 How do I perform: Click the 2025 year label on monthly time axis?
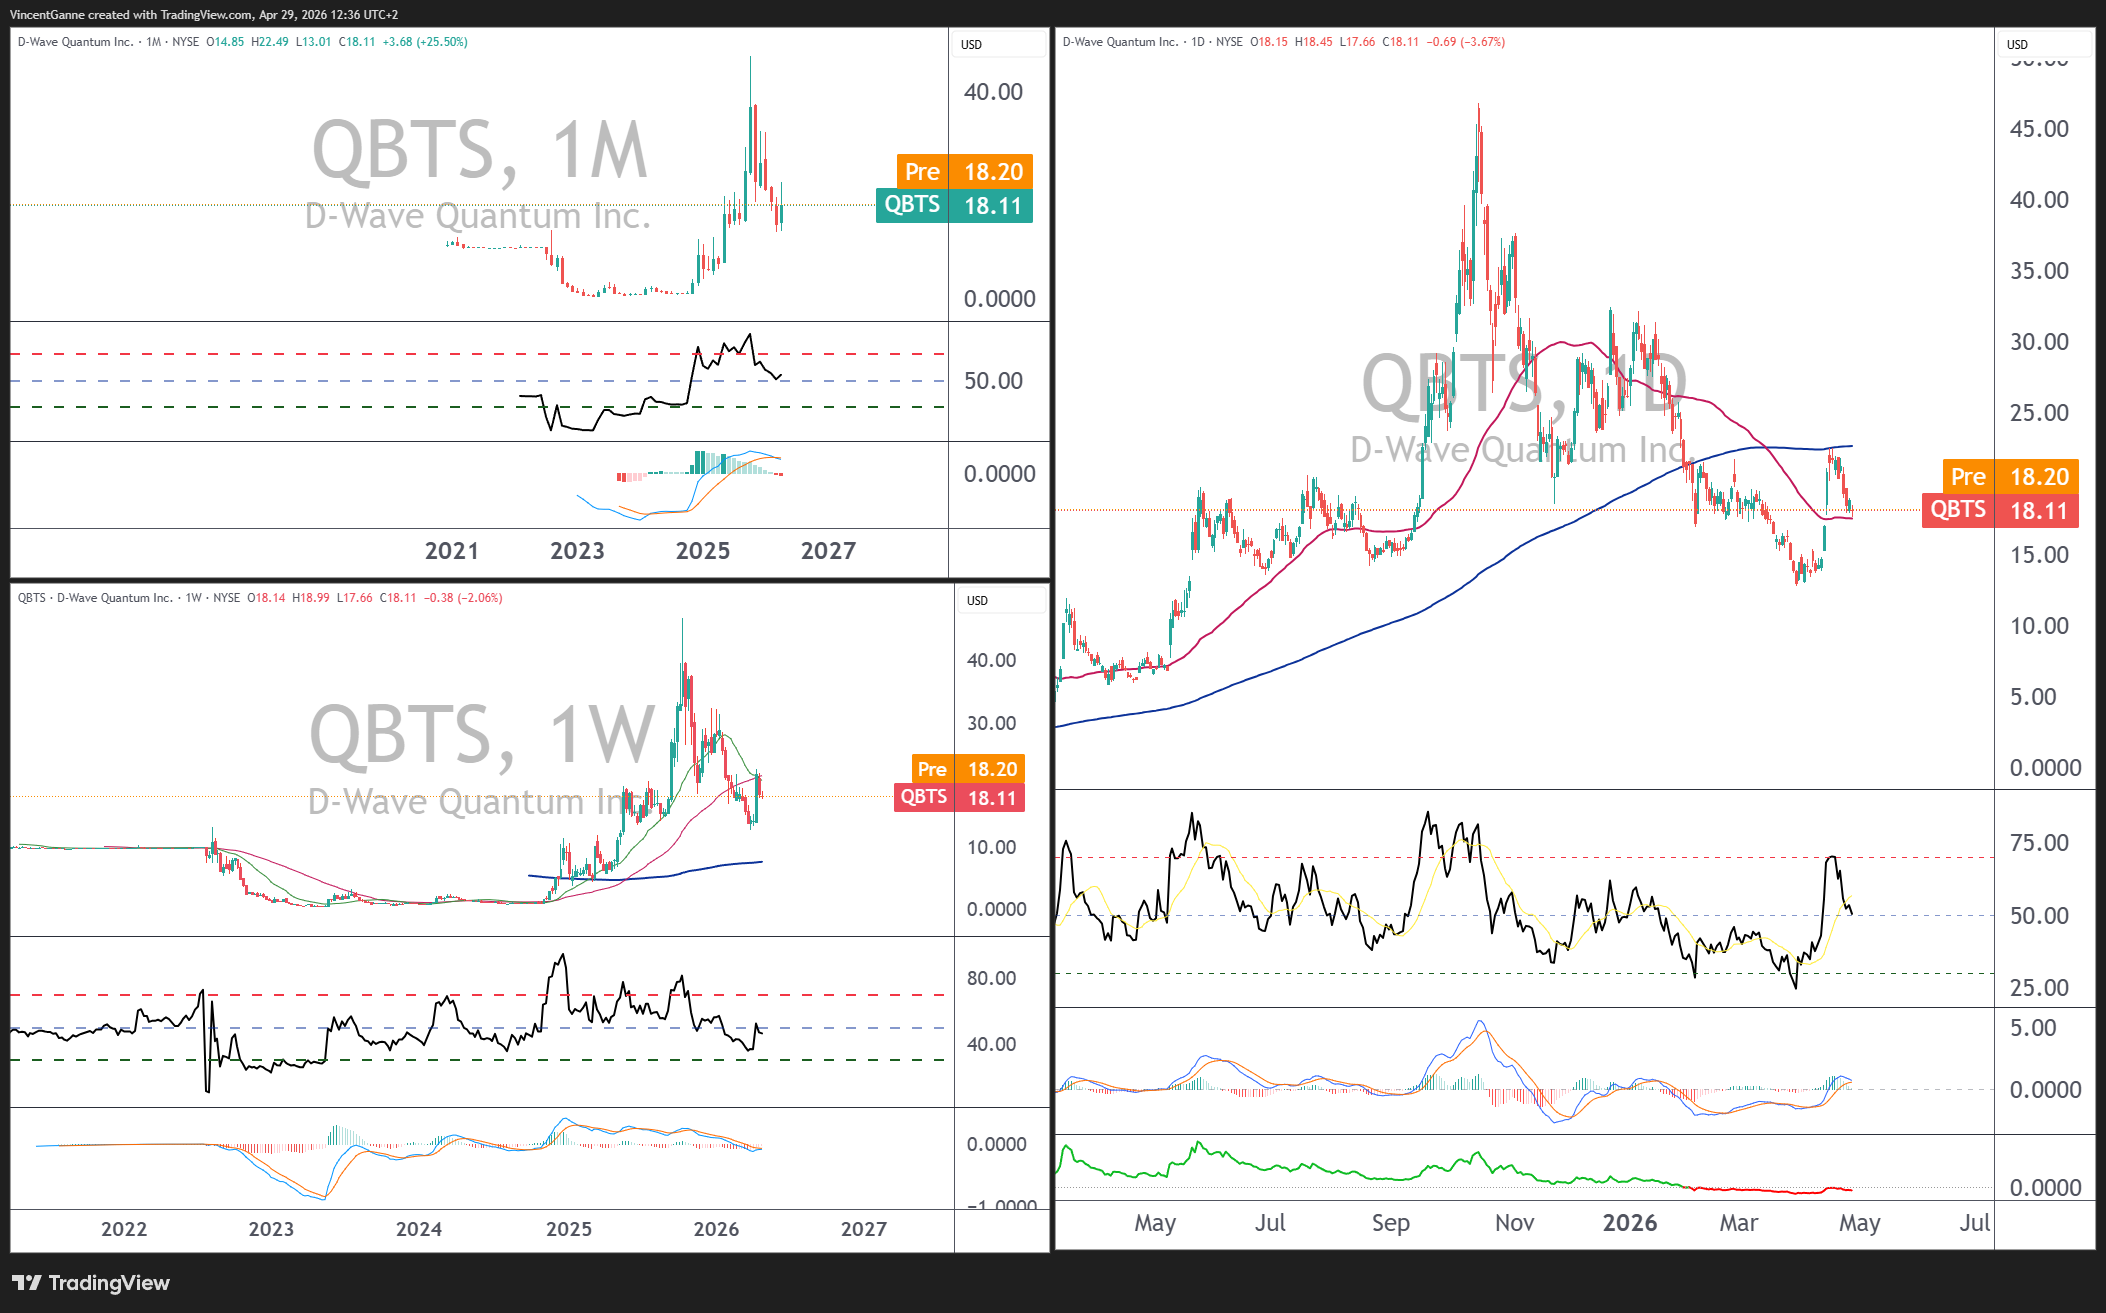(703, 551)
